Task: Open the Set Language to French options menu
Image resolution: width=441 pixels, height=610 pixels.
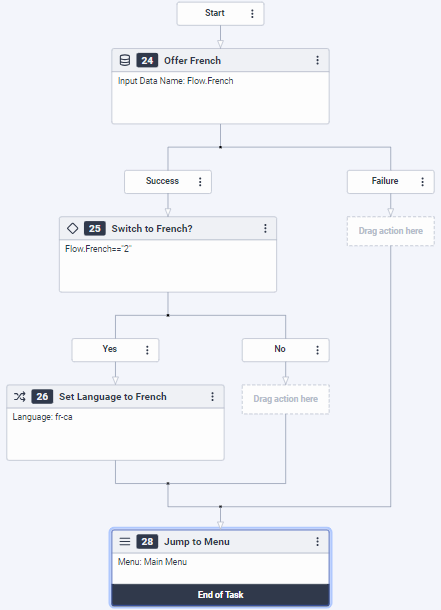Action: pos(212,396)
